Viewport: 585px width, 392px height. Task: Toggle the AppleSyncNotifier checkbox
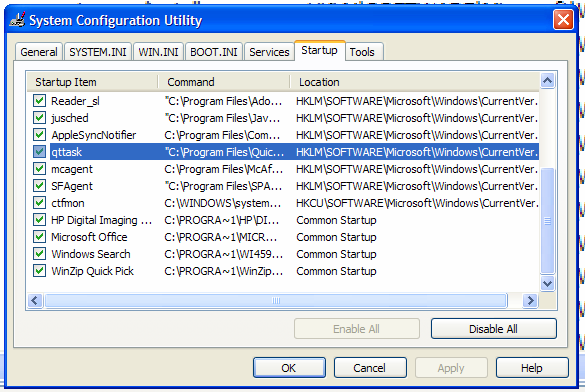click(39, 135)
